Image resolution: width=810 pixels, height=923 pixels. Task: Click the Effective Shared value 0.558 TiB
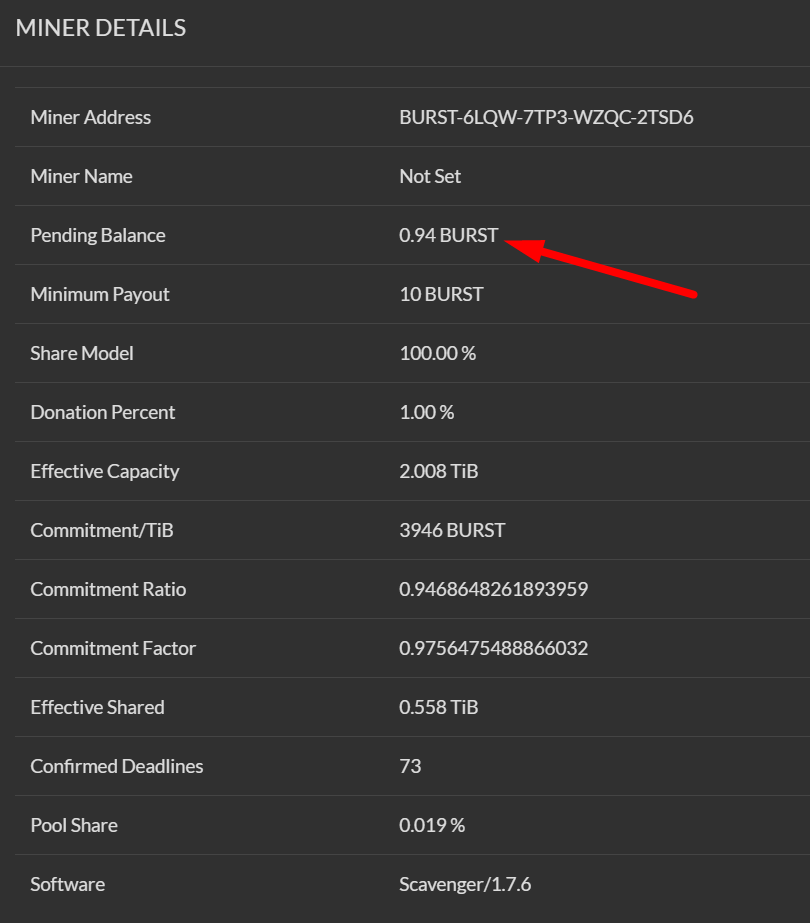click(439, 707)
